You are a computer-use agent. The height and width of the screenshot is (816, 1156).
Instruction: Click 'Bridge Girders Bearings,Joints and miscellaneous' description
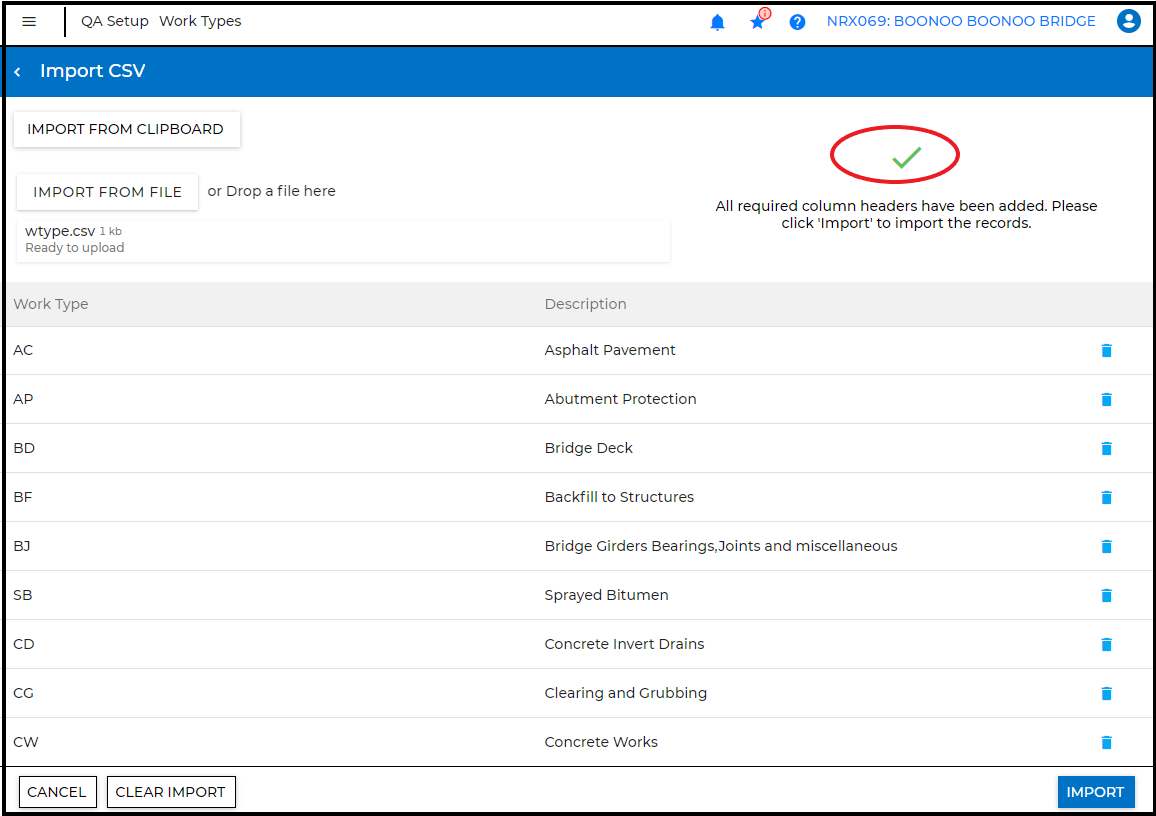pos(721,546)
